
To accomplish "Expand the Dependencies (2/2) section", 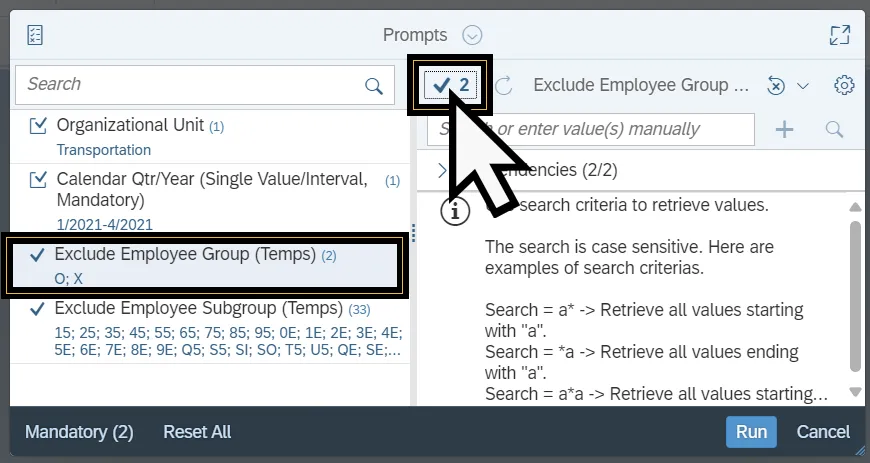I will (442, 170).
